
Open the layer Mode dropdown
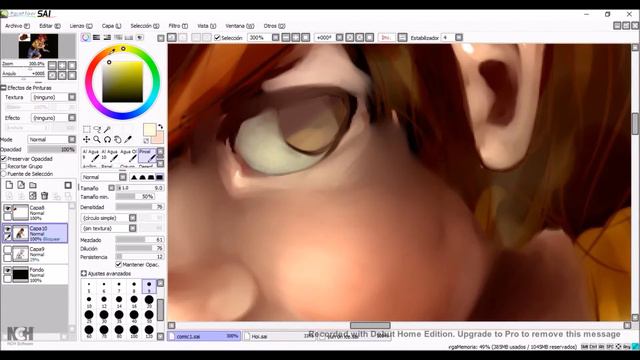[x=72, y=140]
